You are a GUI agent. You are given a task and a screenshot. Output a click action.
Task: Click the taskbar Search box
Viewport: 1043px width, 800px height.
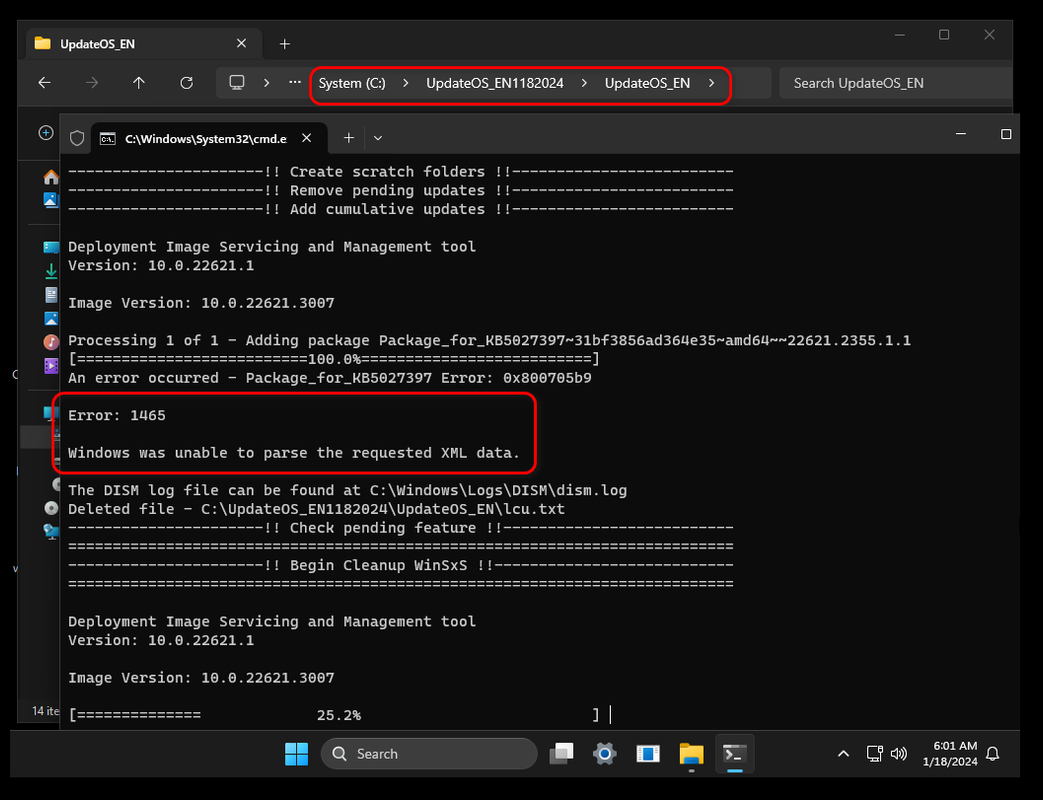point(429,754)
